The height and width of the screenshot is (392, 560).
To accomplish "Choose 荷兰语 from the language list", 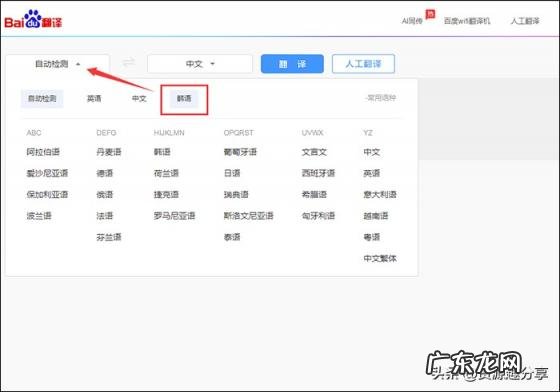I will [166, 174].
